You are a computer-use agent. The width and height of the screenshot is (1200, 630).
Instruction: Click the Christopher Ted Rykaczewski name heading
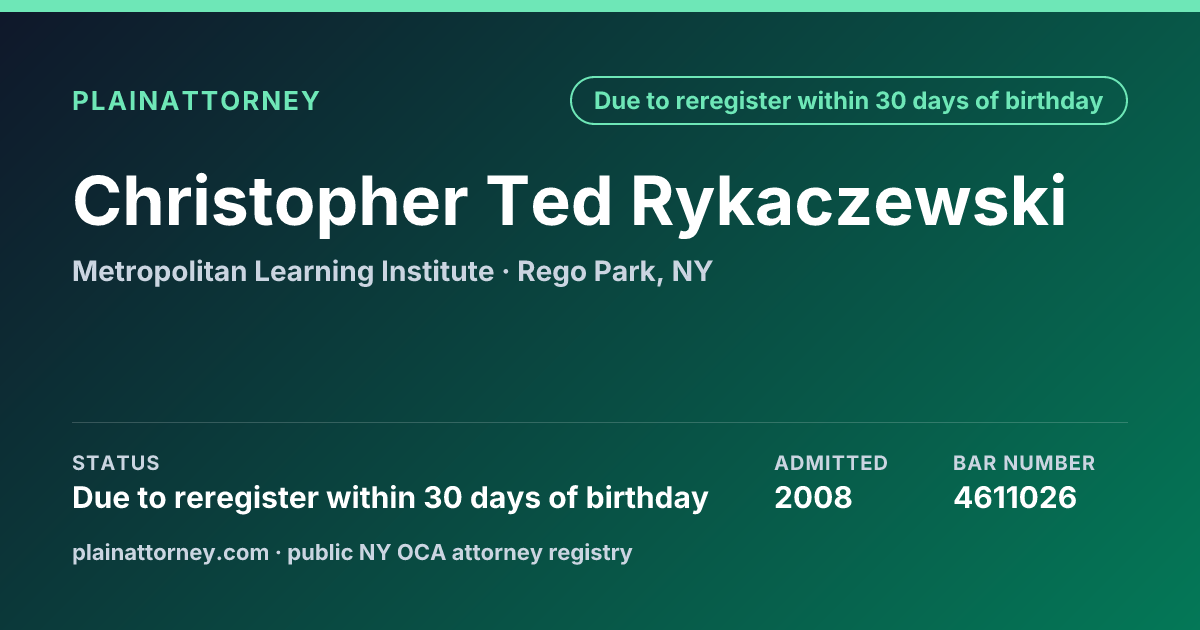click(570, 203)
